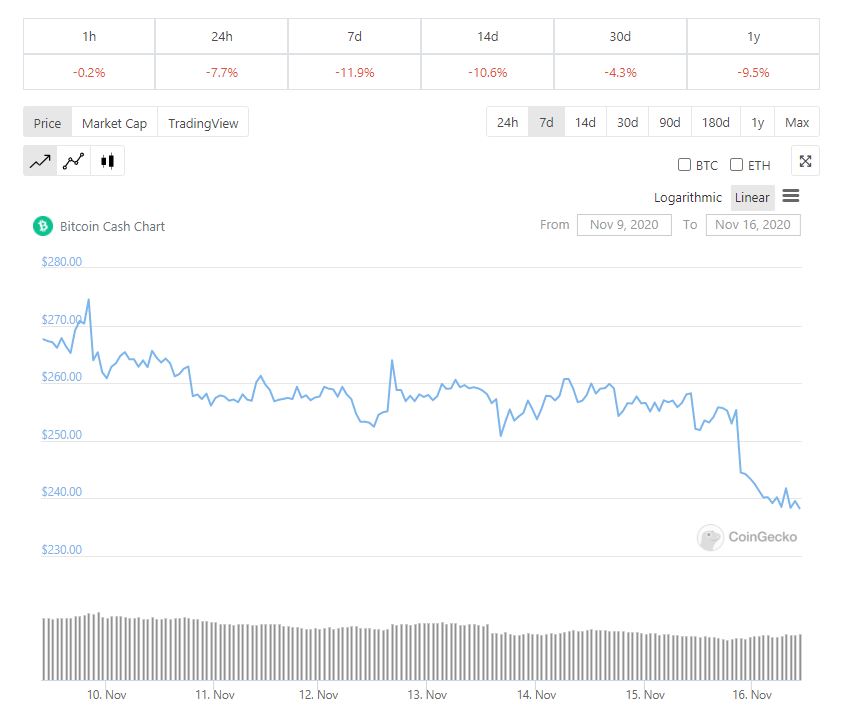This screenshot has width=844, height=720.
Task: Click the $250.00 axis label
Action: (62, 435)
